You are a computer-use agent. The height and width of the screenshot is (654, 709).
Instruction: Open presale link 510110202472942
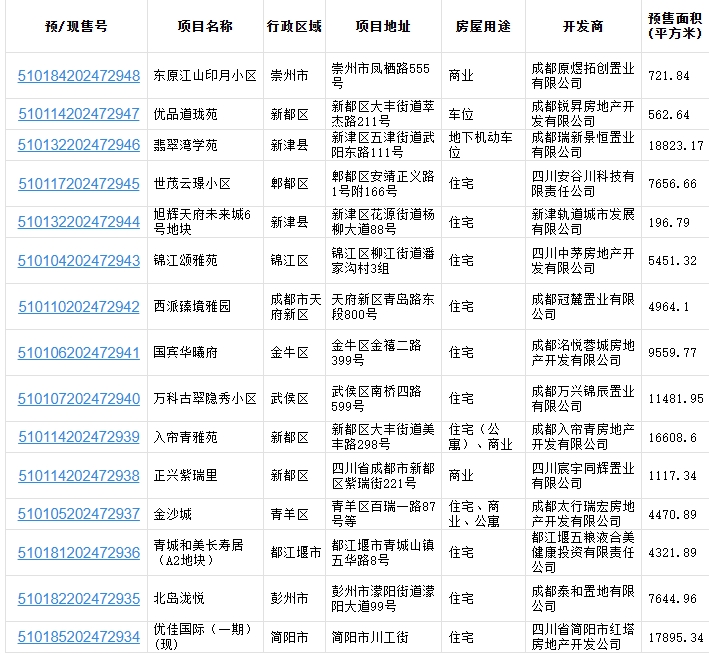point(79,307)
